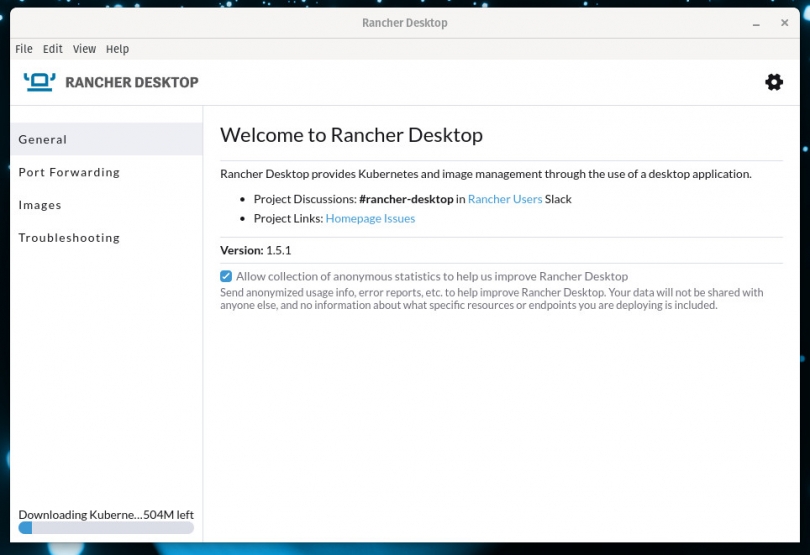Click the Kubernetes download progress bar
The width and height of the screenshot is (810, 555).
coord(106,528)
